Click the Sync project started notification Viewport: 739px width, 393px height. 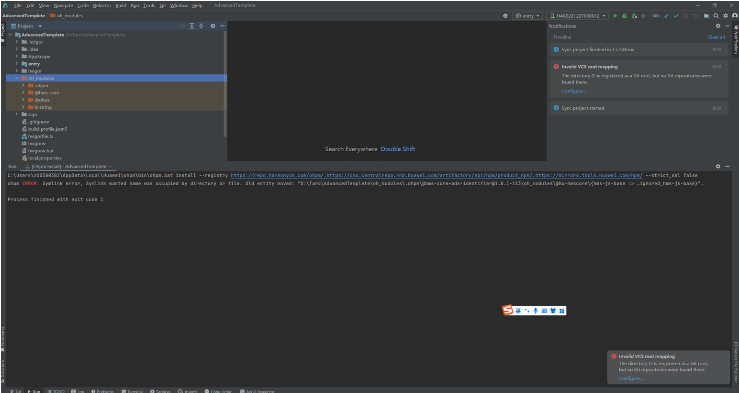tap(639, 108)
